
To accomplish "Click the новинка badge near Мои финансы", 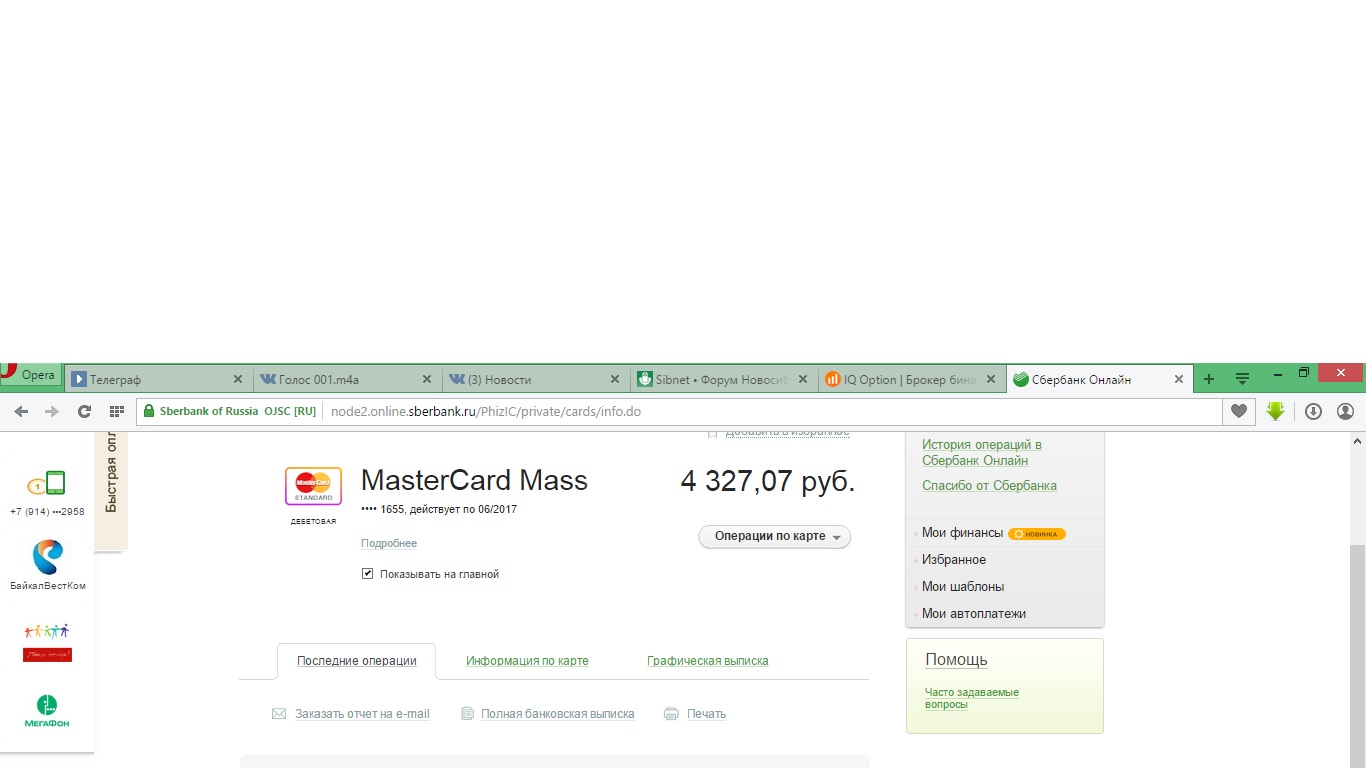I will pos(1037,534).
